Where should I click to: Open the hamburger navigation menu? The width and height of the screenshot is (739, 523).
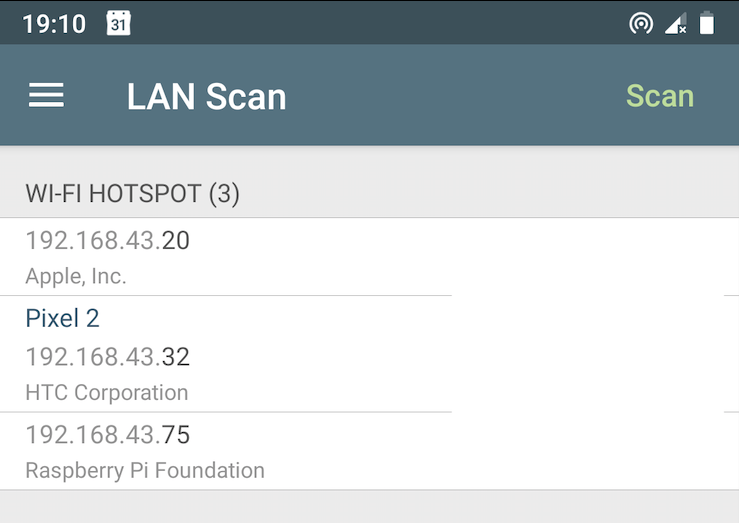(46, 95)
